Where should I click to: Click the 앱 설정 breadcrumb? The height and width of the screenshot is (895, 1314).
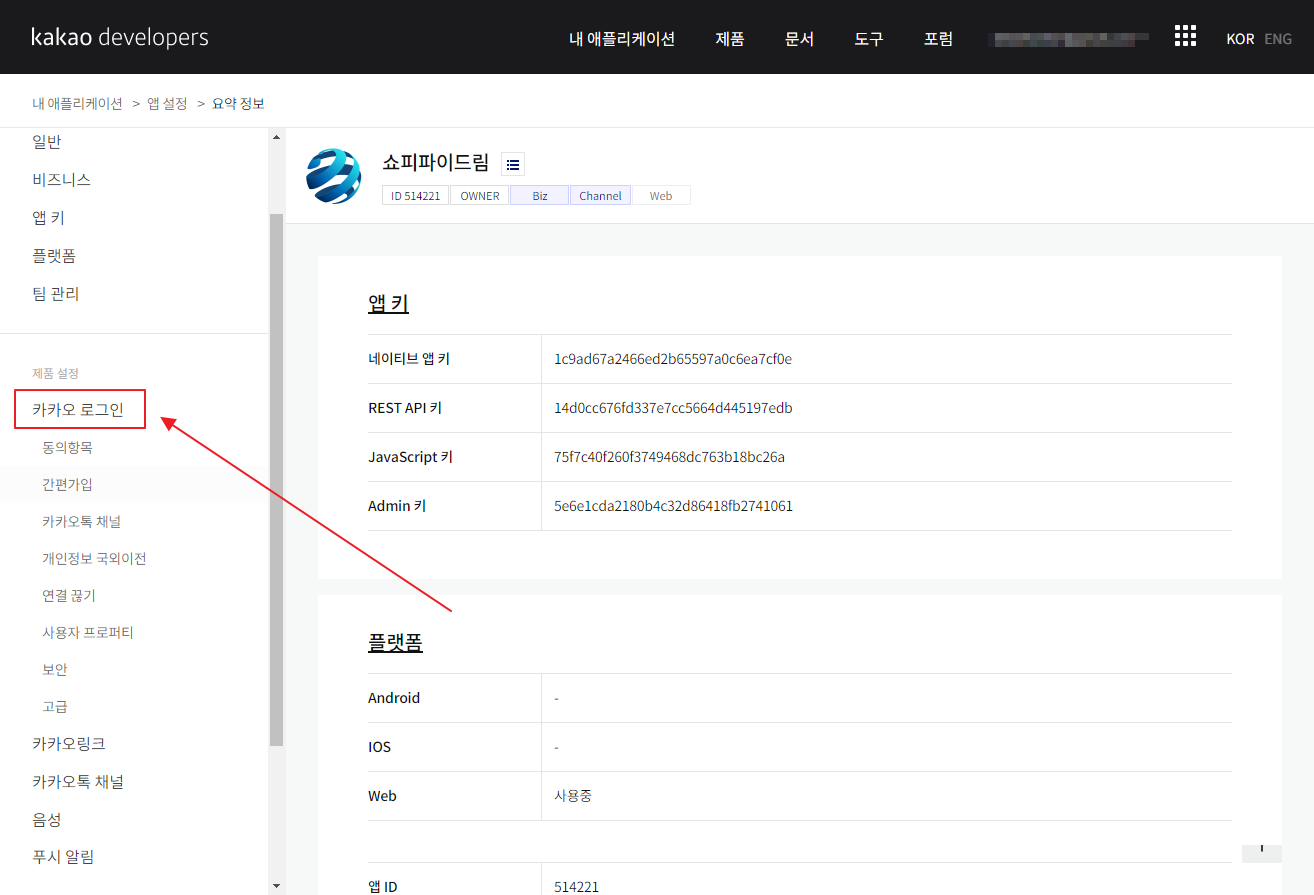coord(167,103)
